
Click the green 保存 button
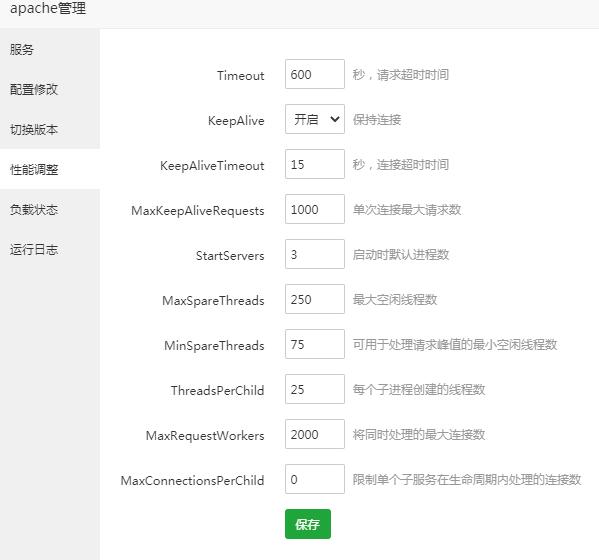pyautogui.click(x=308, y=524)
